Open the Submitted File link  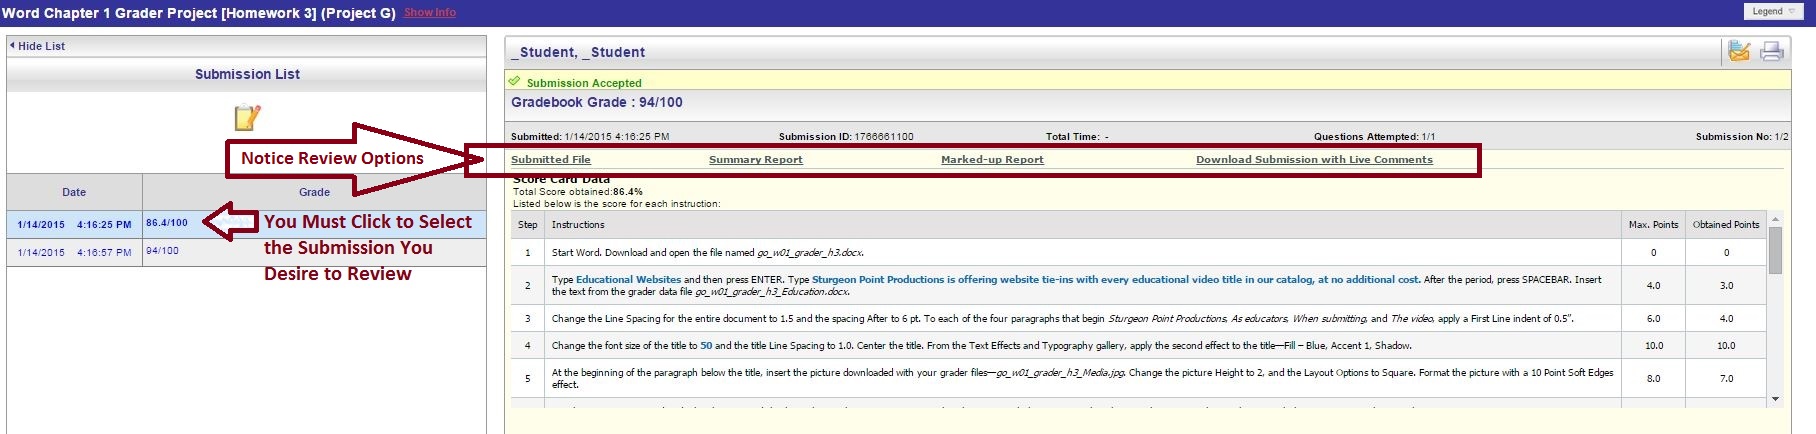tap(550, 160)
